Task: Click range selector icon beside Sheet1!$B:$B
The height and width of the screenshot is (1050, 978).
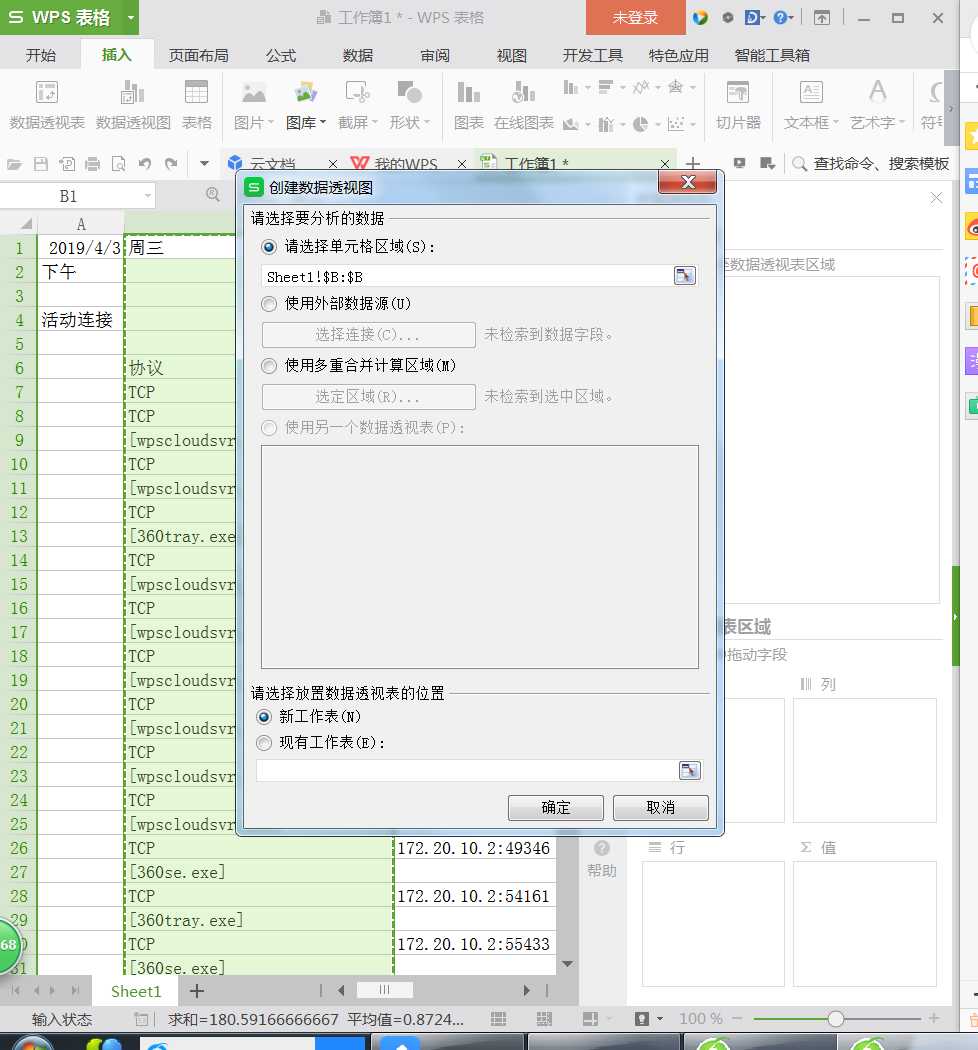Action: (684, 276)
